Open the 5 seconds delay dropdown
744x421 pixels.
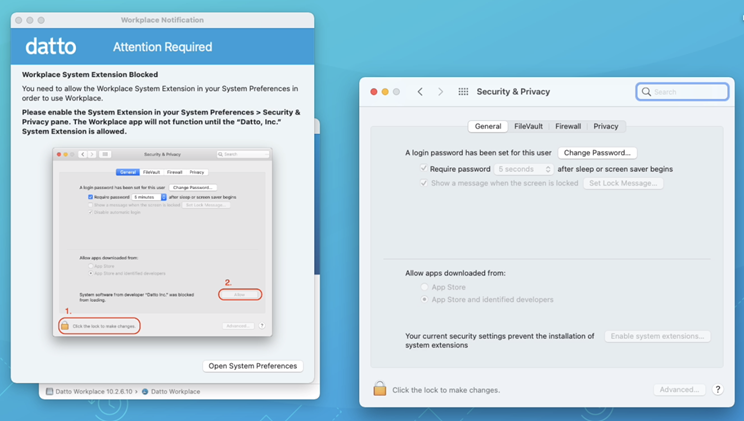point(525,169)
